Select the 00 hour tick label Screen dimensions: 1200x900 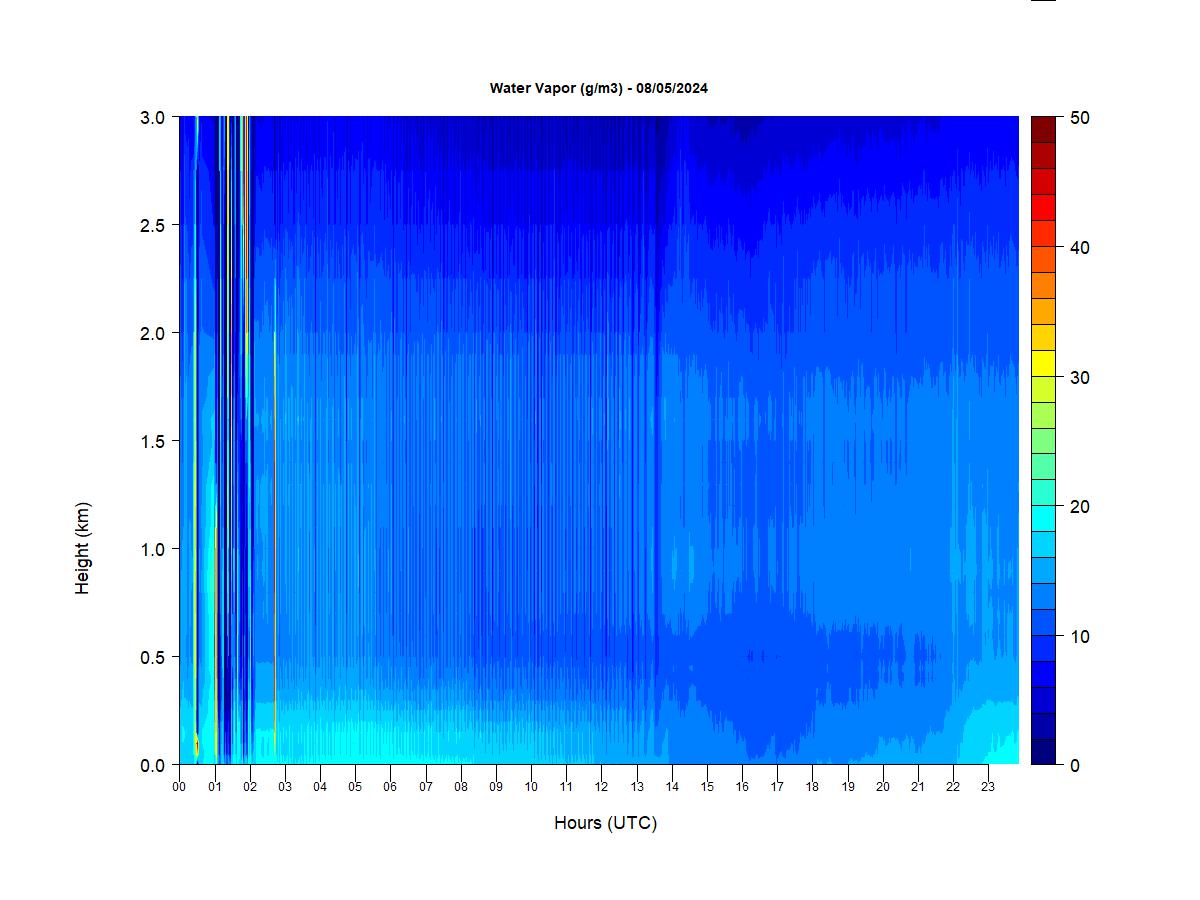click(x=179, y=786)
